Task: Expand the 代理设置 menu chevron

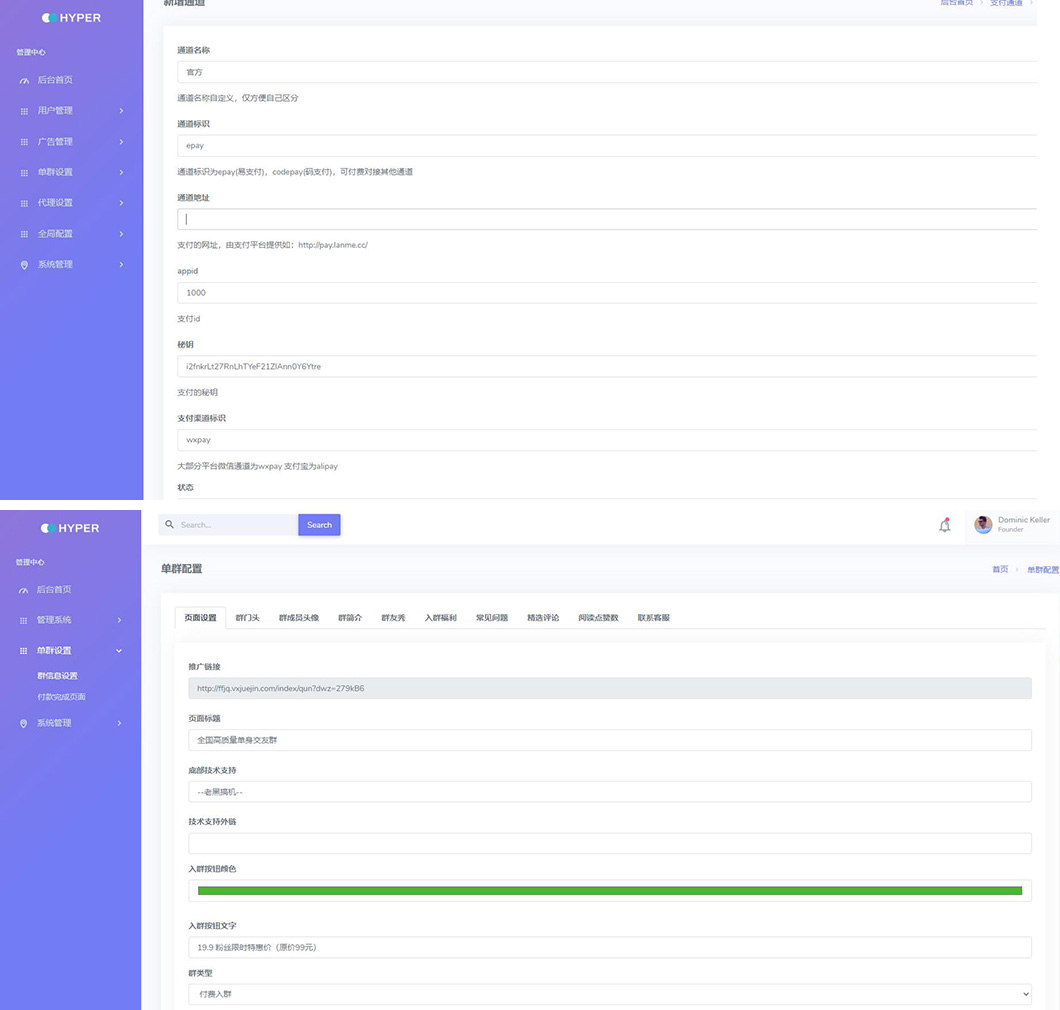Action: click(122, 203)
